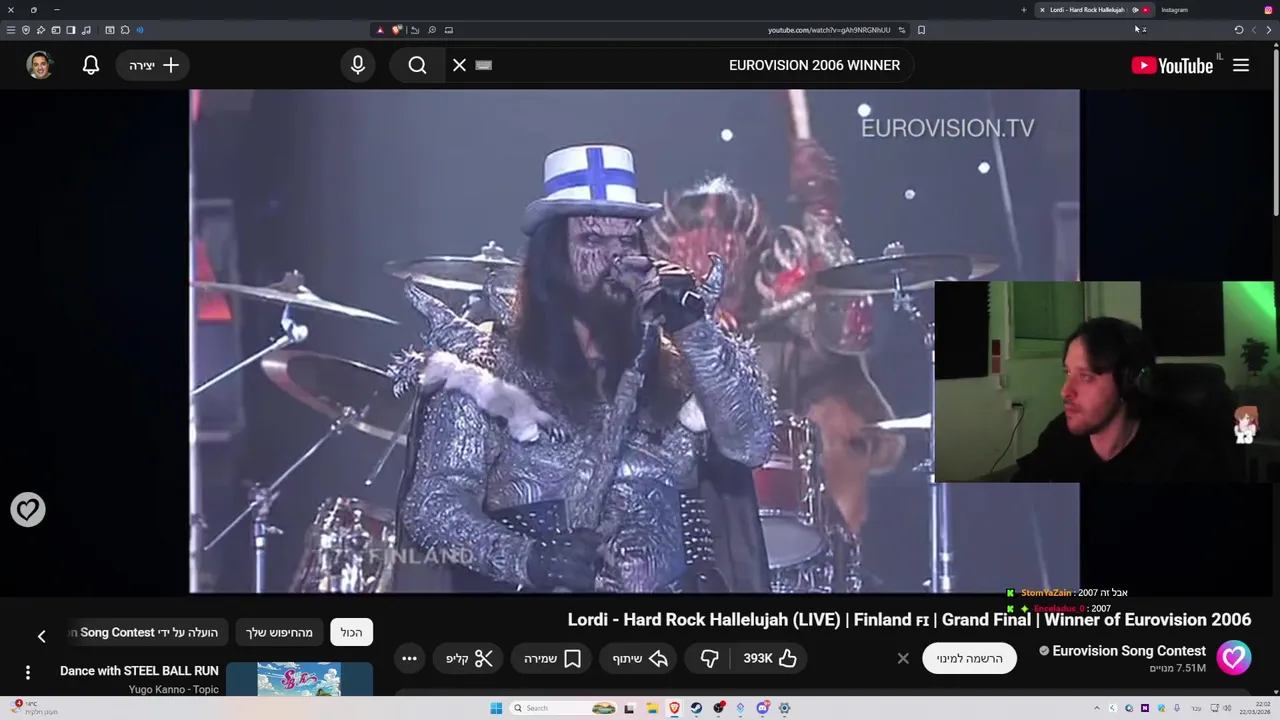This screenshot has width=1280, height=720.
Task: Bookmark this page in address bar
Action: (x=921, y=30)
